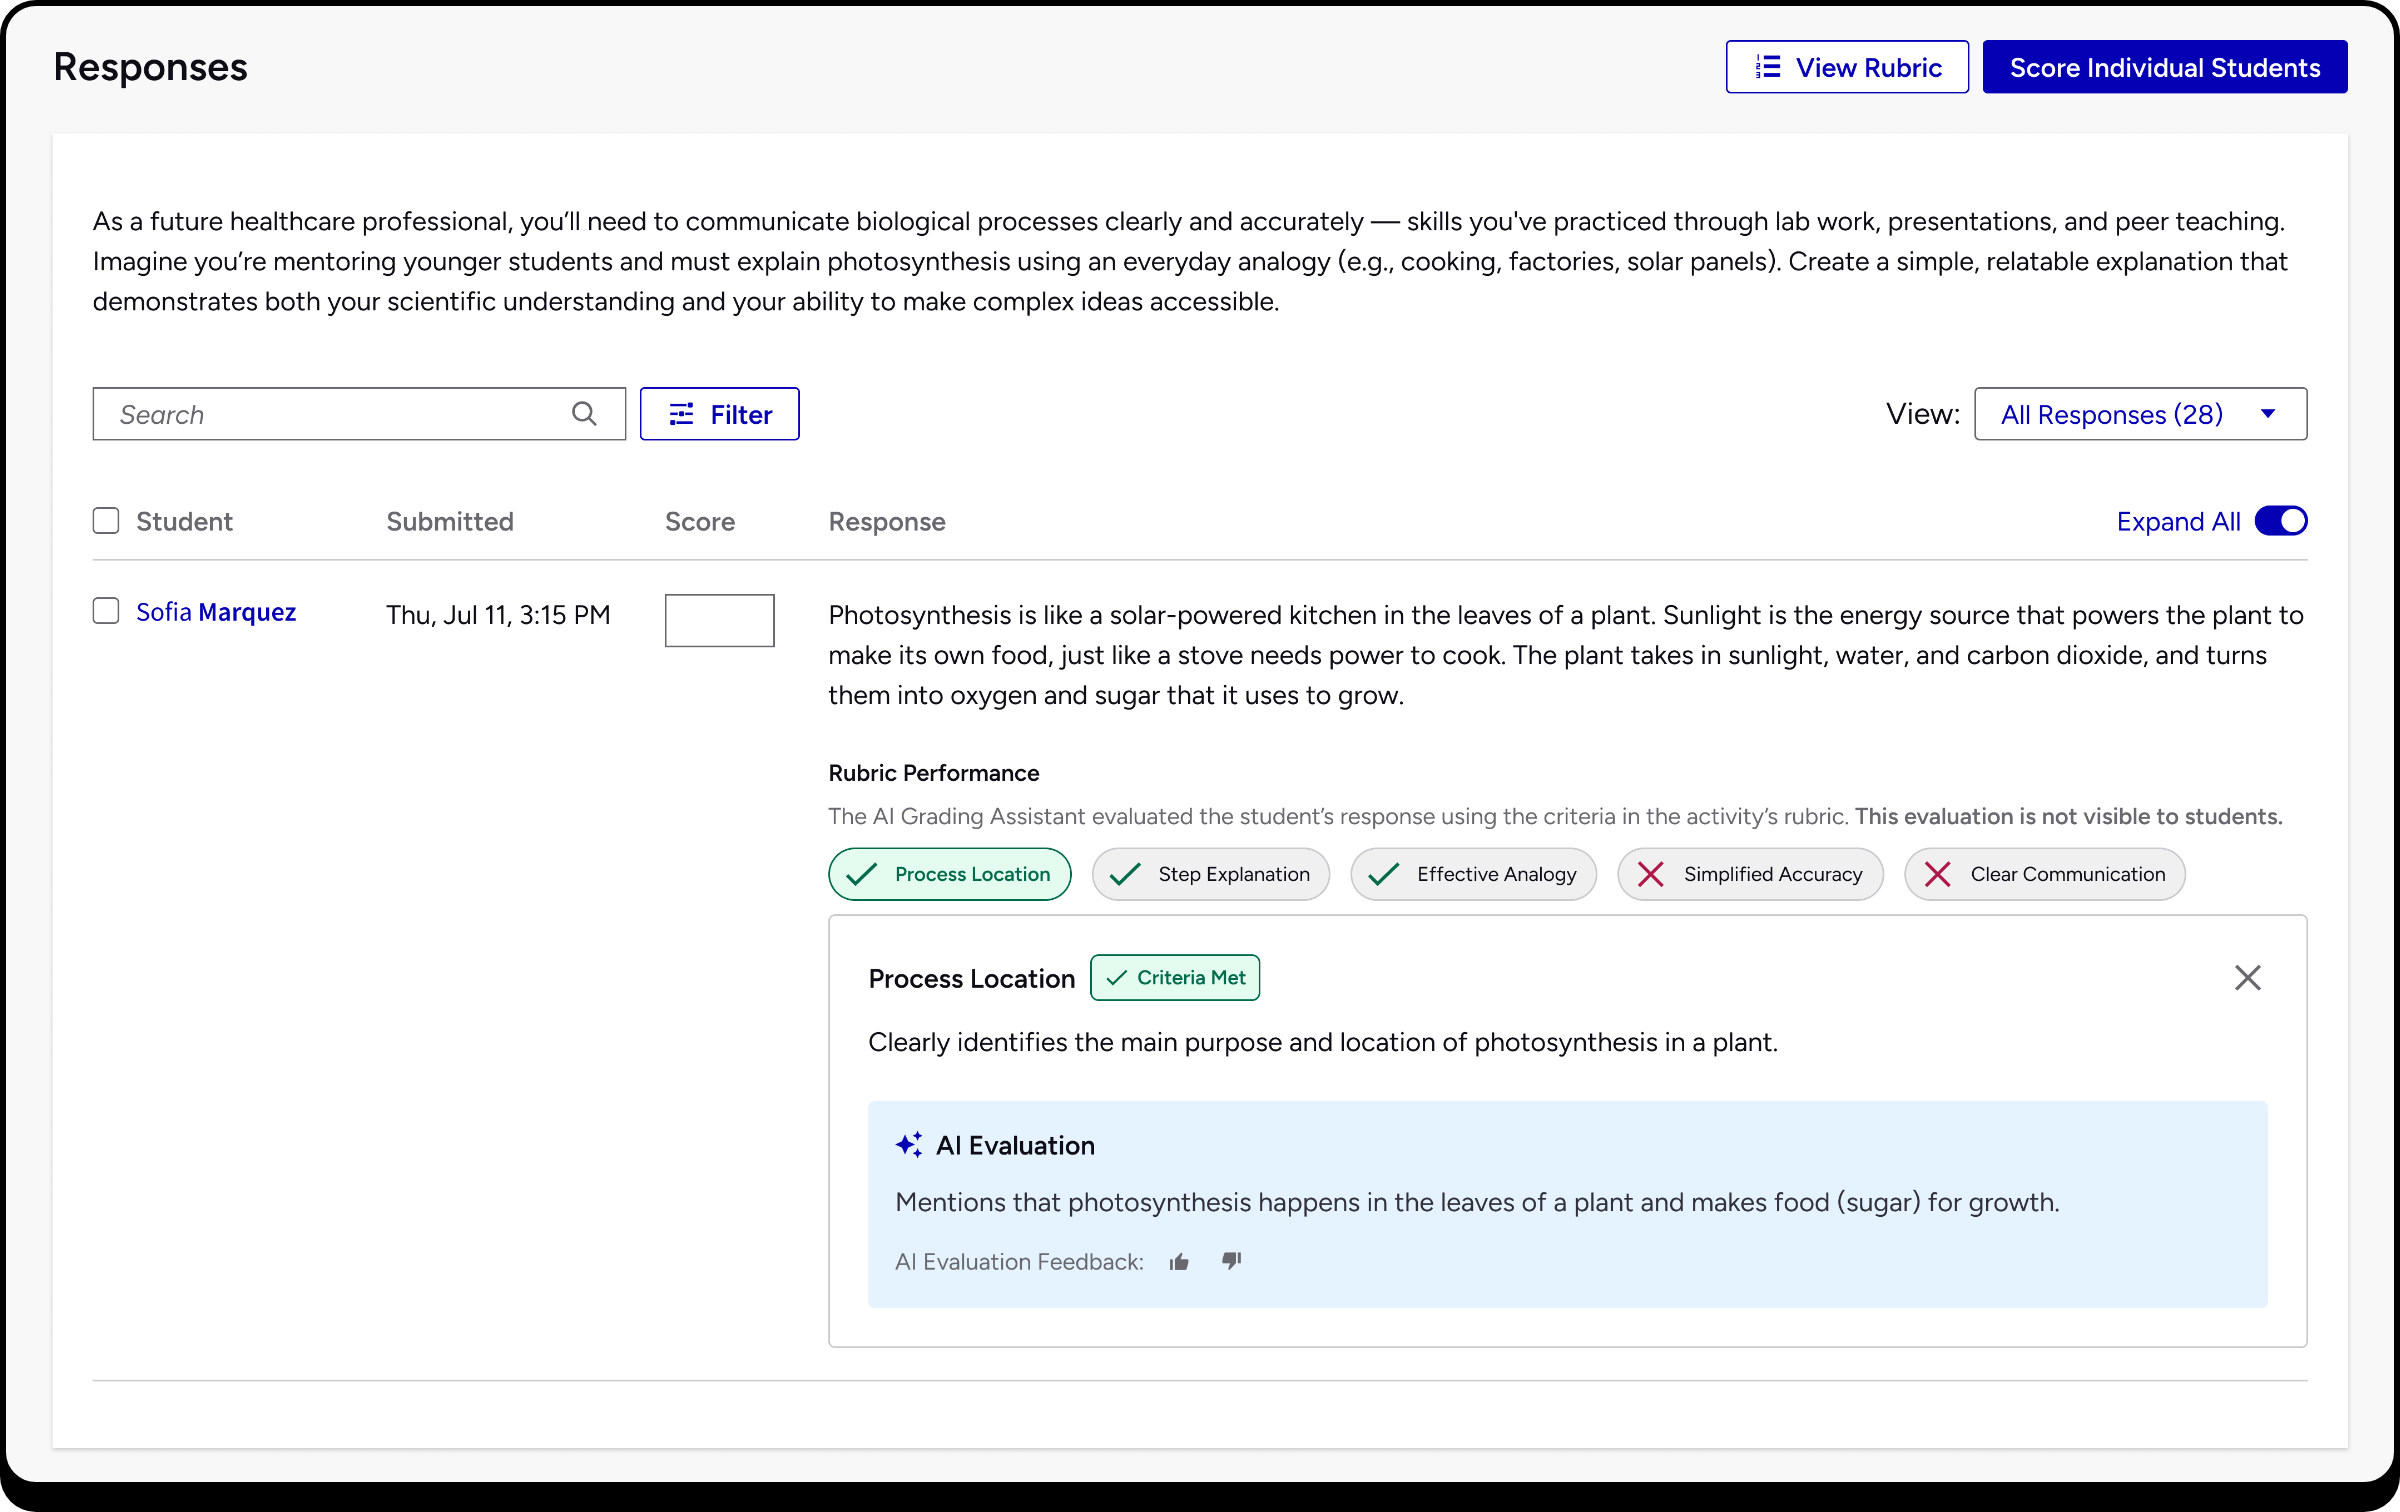Close the Process Location detail panel
This screenshot has height=1512, width=2400.
[2247, 978]
